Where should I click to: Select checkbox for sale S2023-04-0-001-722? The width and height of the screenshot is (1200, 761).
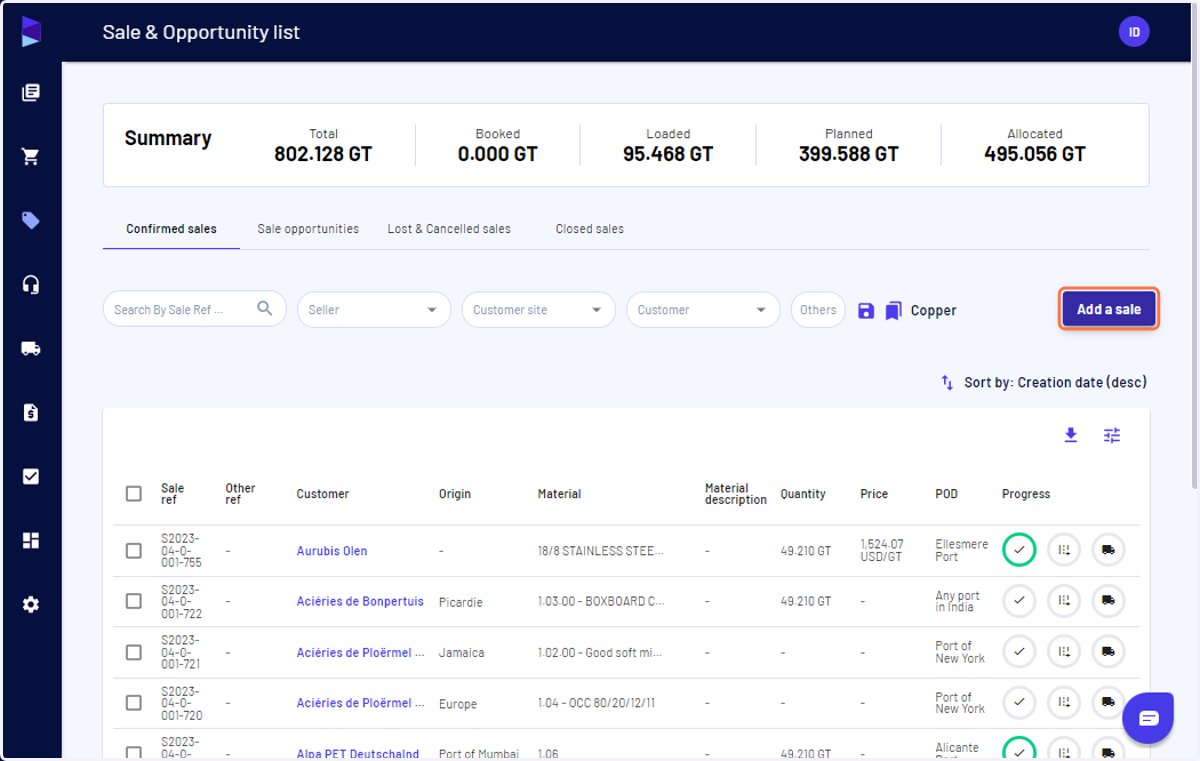coord(134,601)
